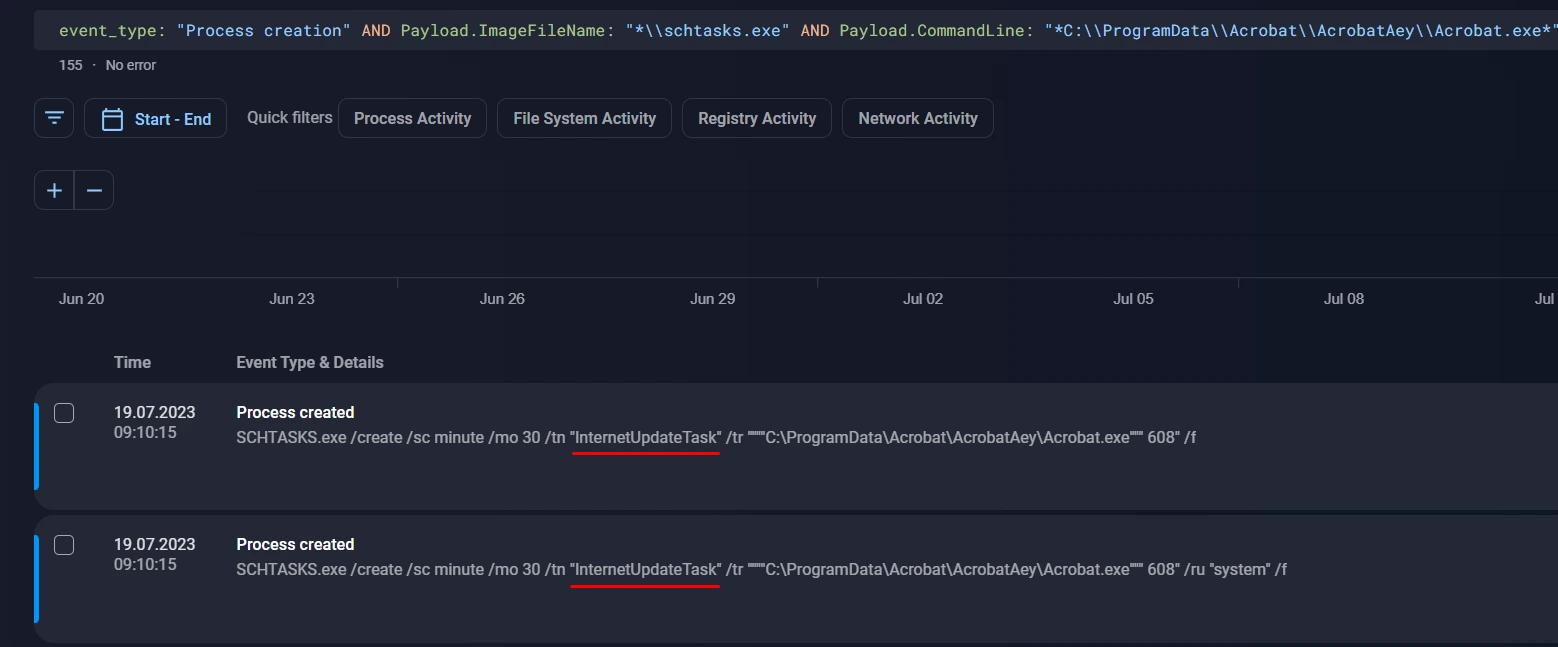This screenshot has height=647, width=1558.
Task: Apply the Process Activity quick filter
Action: [412, 118]
